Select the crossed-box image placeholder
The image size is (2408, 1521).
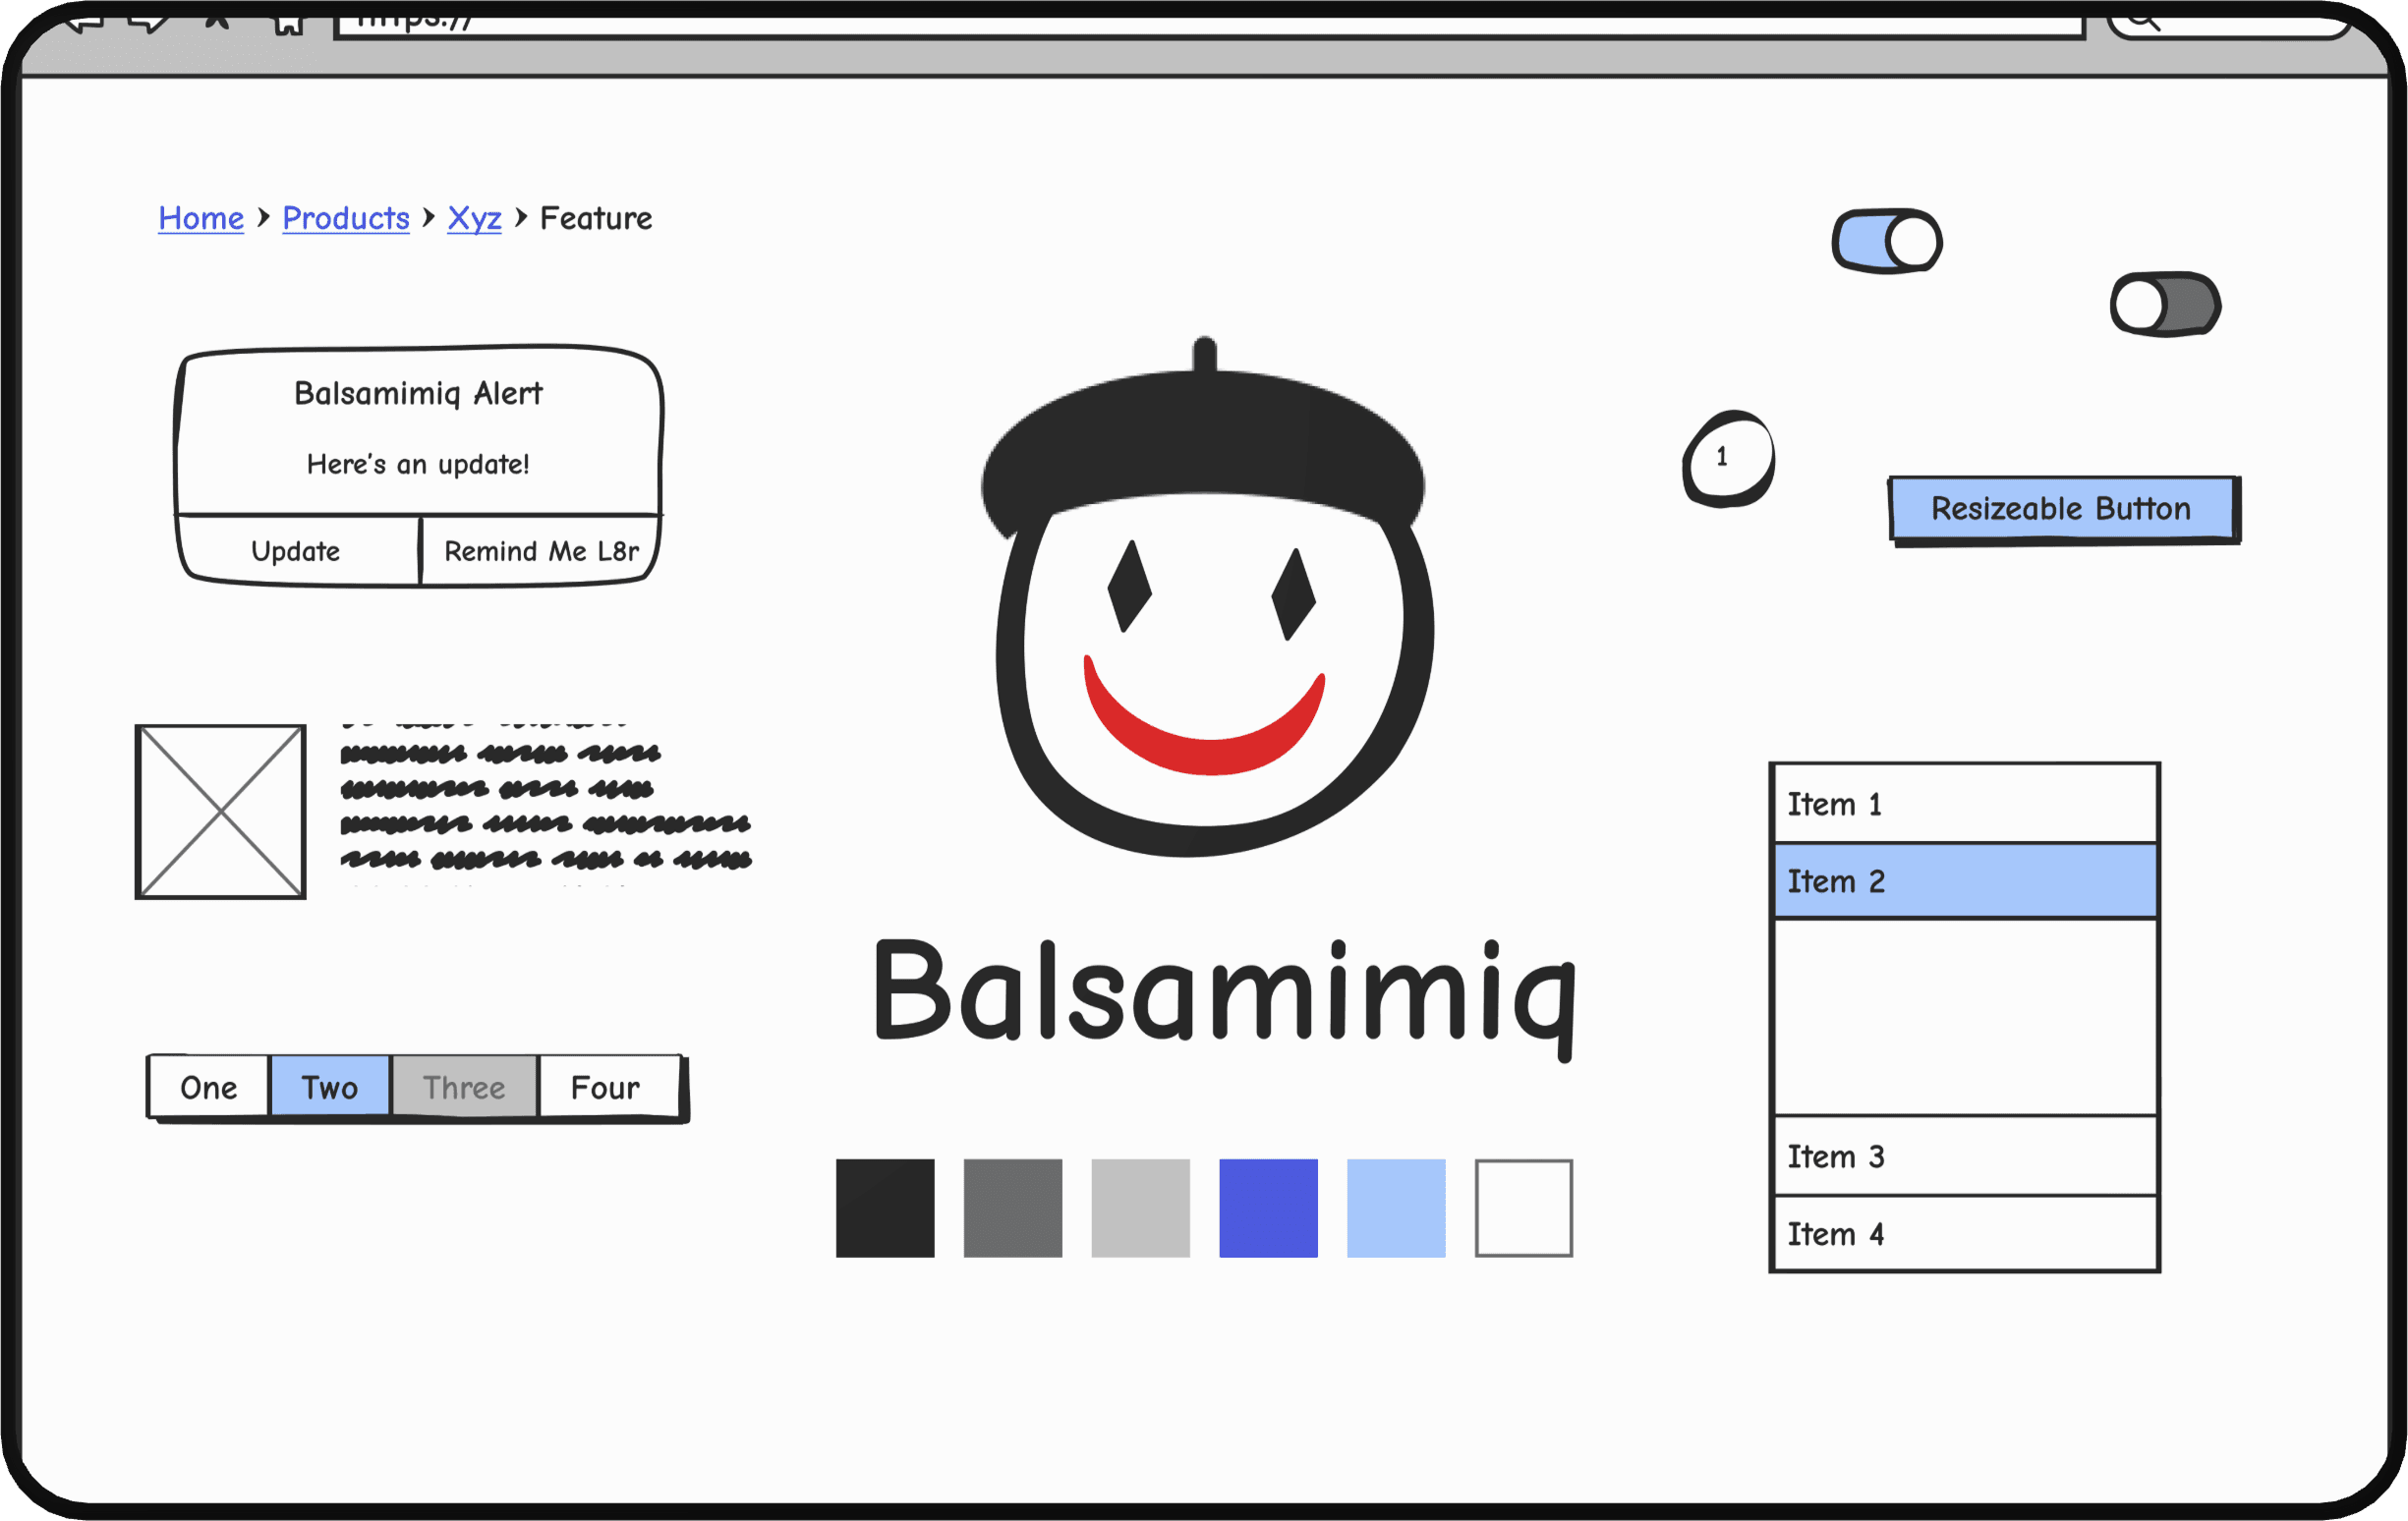[220, 812]
